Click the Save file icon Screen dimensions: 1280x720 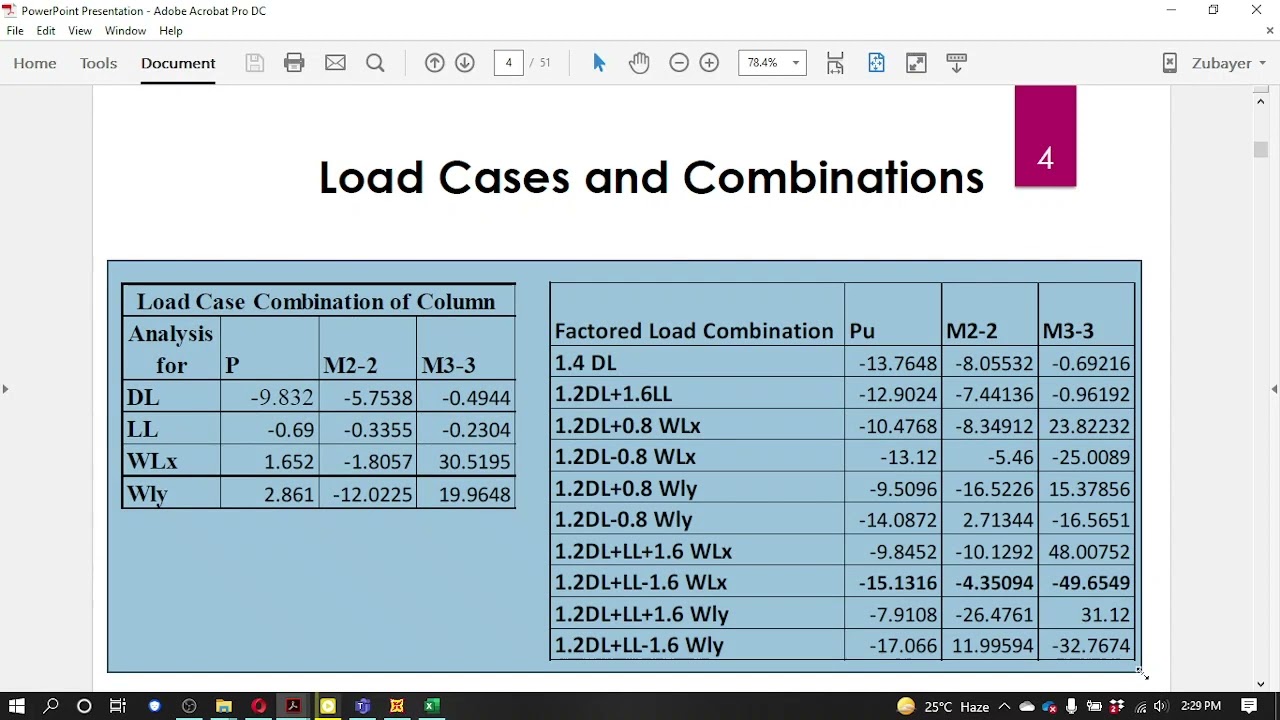[254, 63]
